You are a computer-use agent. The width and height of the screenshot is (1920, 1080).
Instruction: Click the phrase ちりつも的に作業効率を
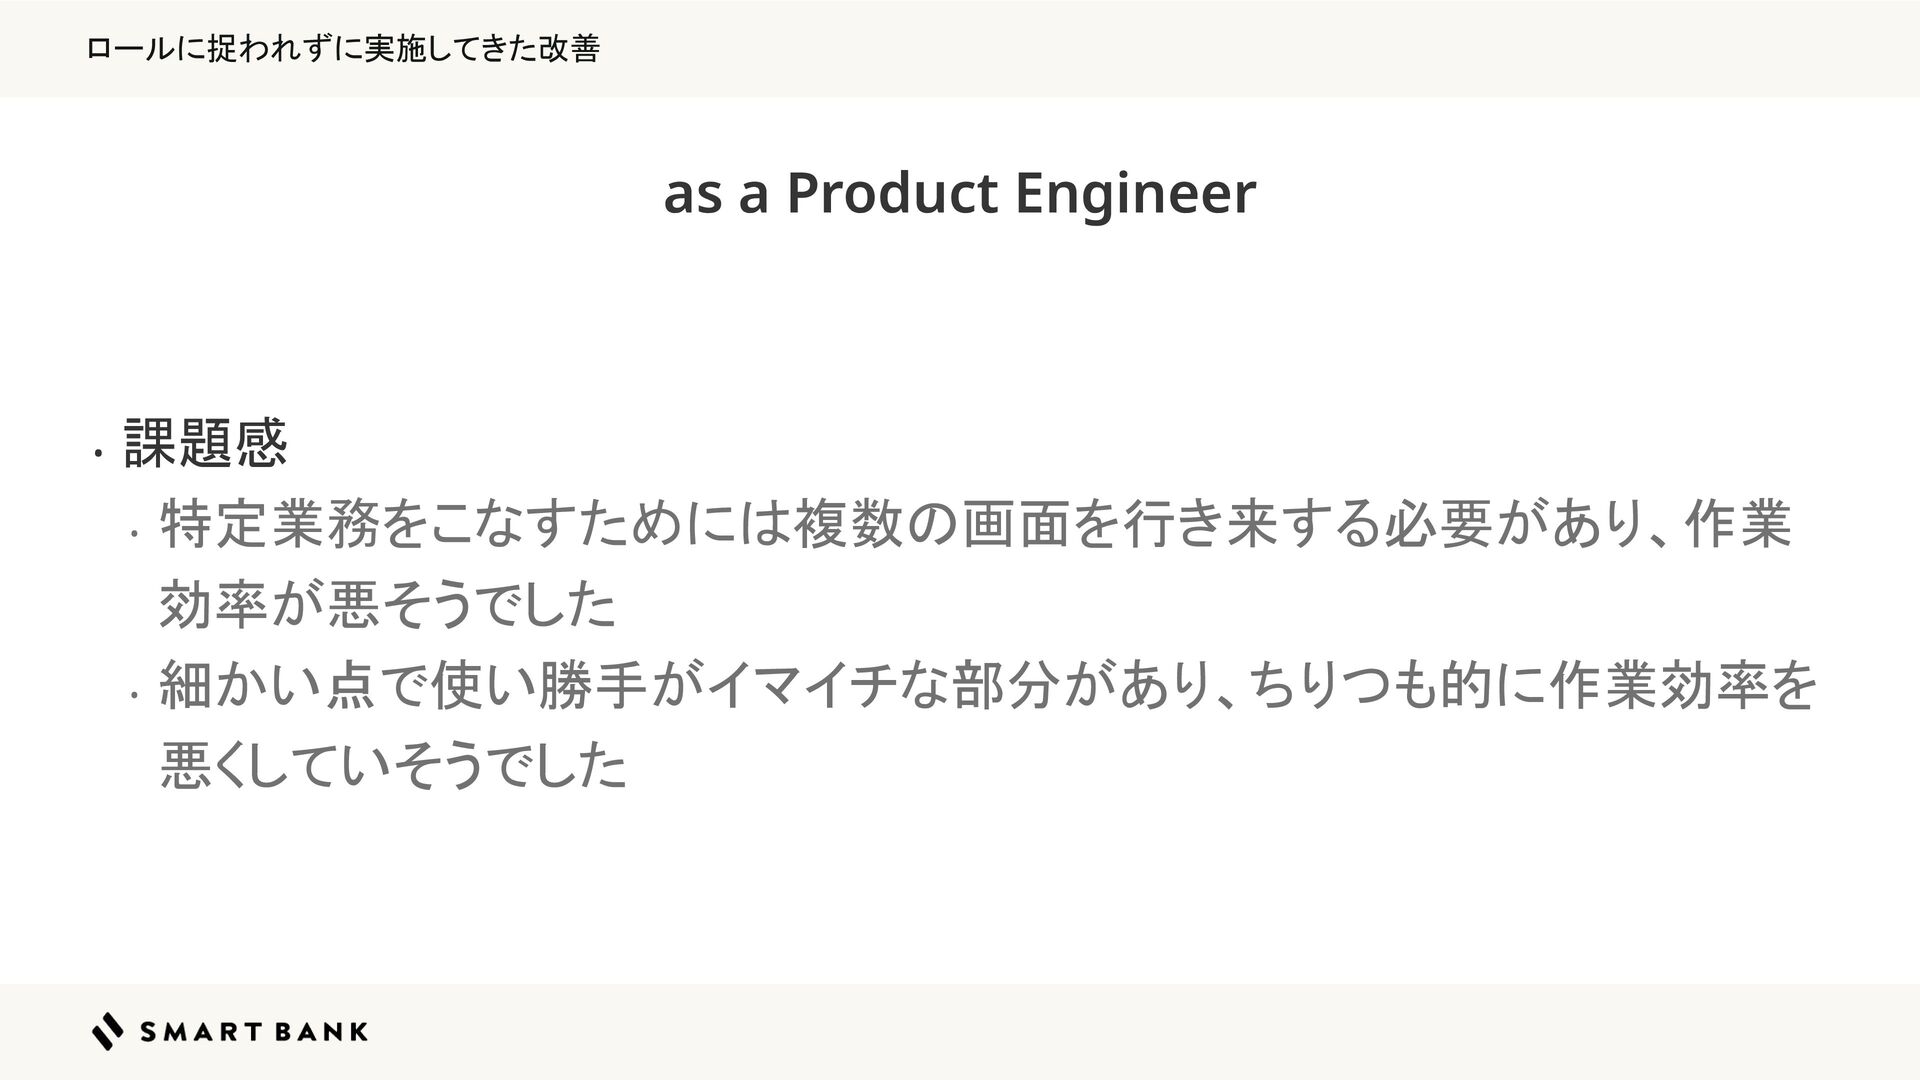click(x=1534, y=686)
